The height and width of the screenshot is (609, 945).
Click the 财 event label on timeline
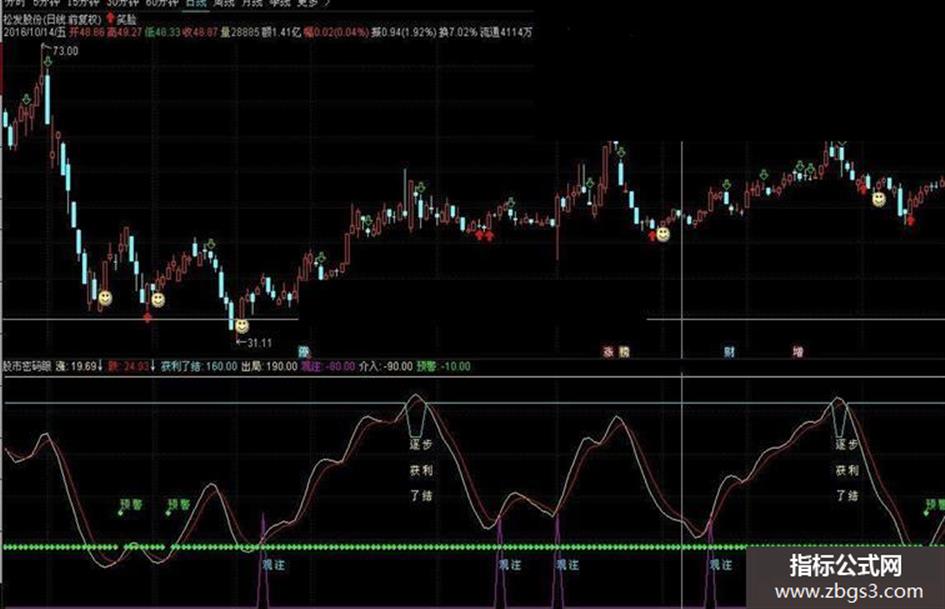point(729,352)
